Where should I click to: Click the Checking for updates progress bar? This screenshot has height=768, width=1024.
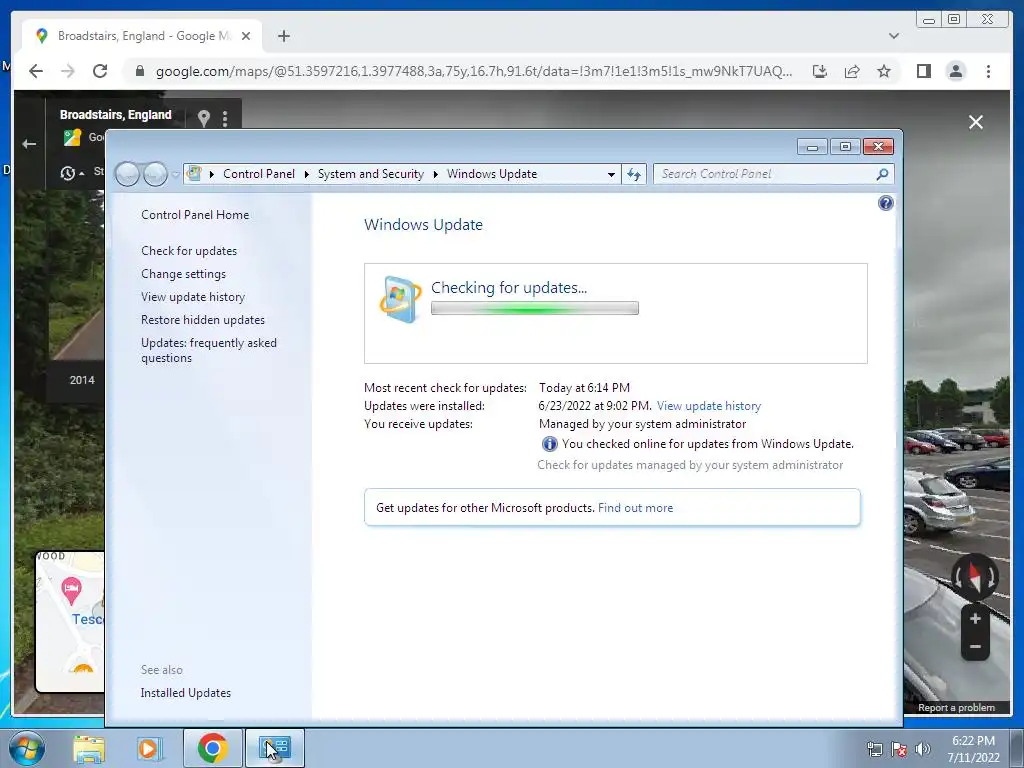[534, 308]
